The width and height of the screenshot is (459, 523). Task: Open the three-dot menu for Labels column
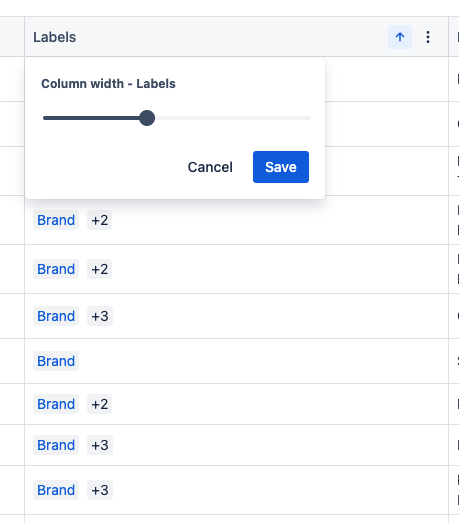[x=428, y=37]
